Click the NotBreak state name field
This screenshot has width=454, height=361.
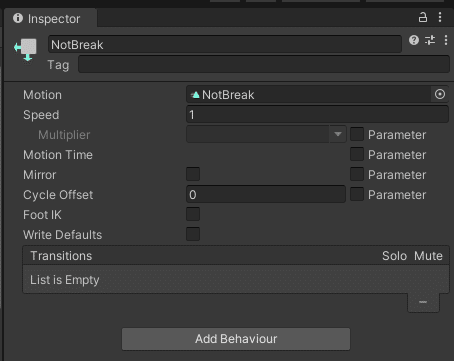pyautogui.click(x=225, y=44)
